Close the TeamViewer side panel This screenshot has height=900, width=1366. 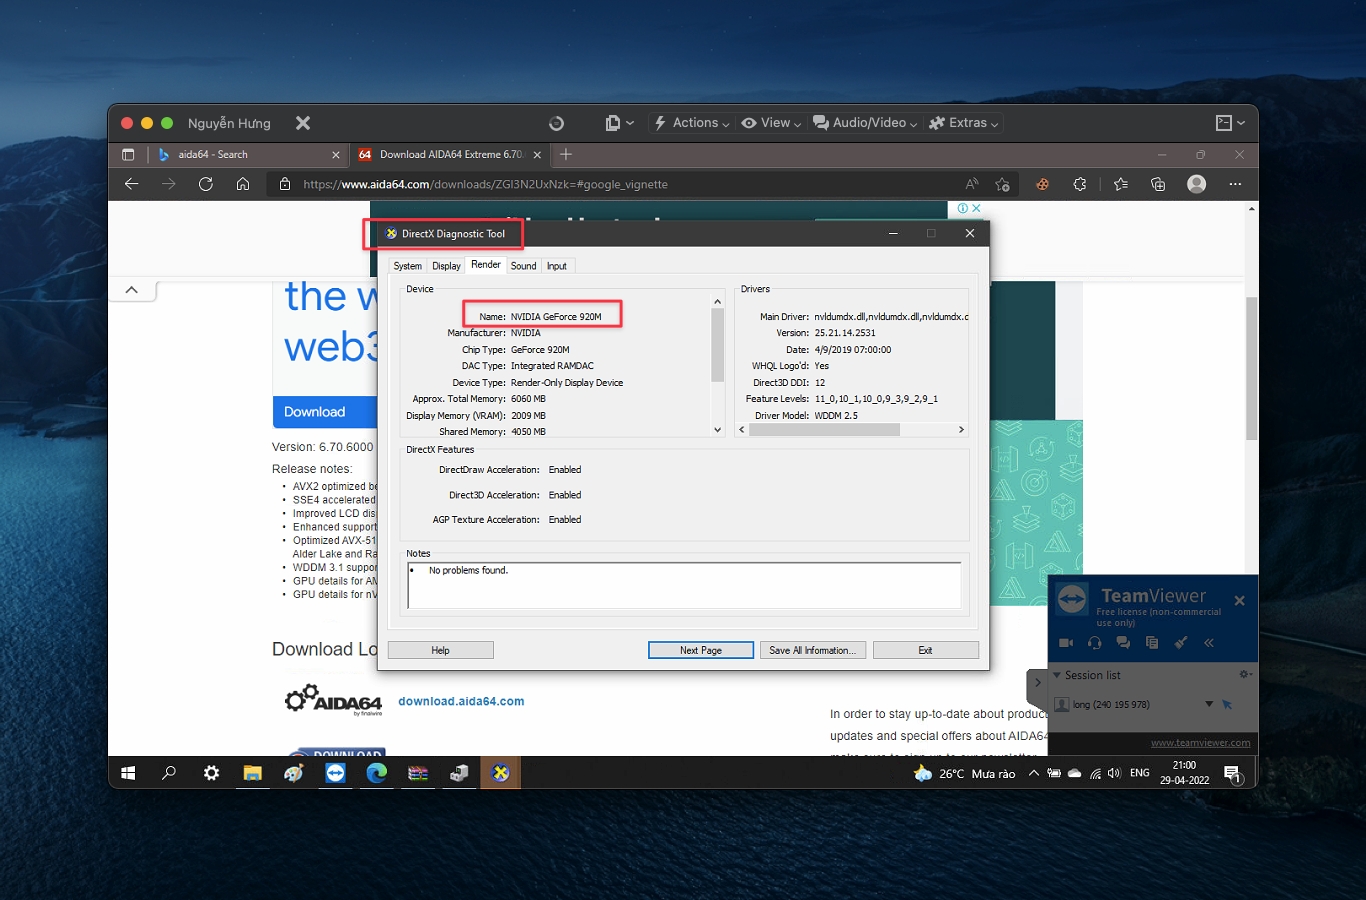pos(1240,601)
